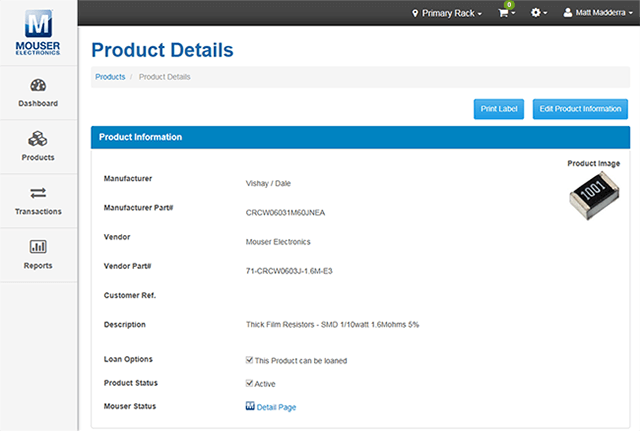Open the Dashboard gauge icon
This screenshot has height=431, width=640.
coord(38,86)
